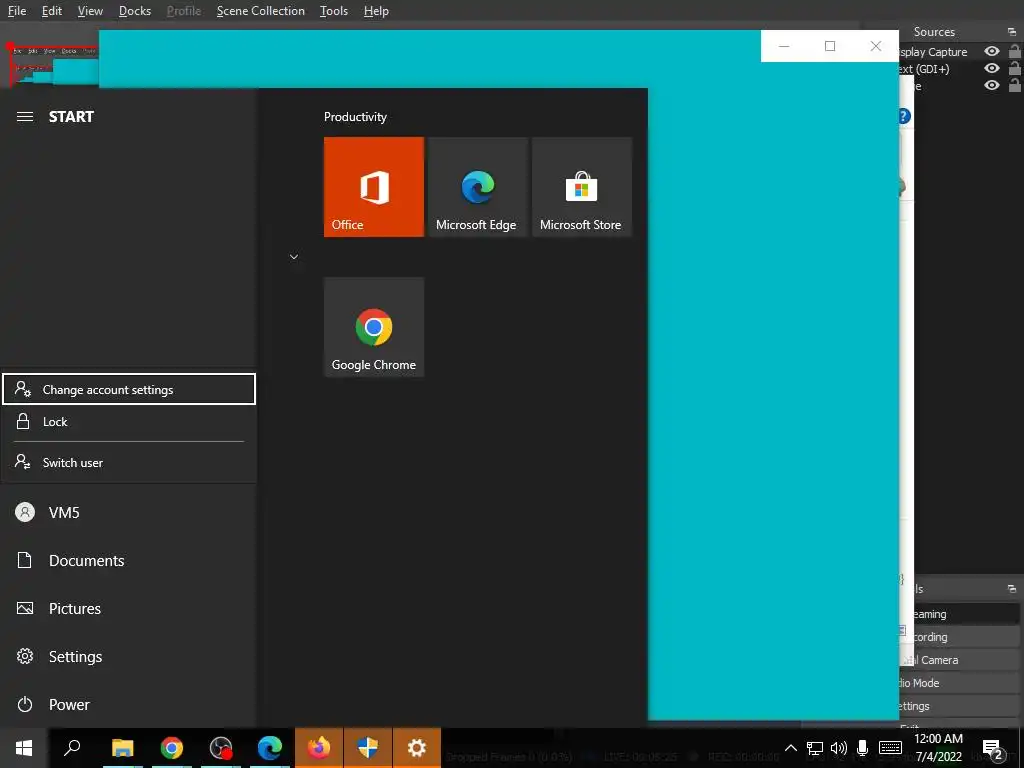
Task: Switch to Chrome in the taskbar
Action: click(172, 748)
